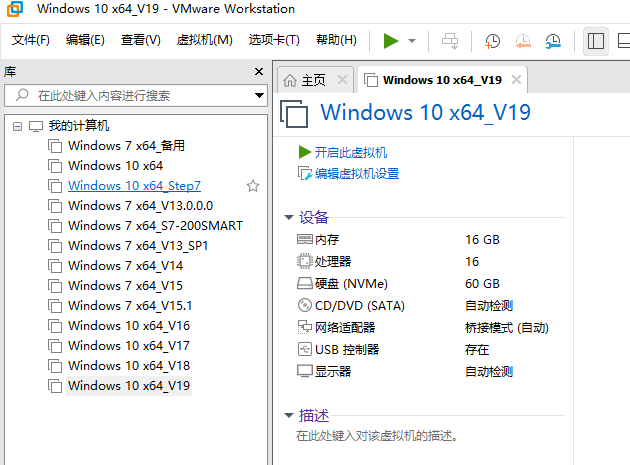Viewport: 630px width, 465px height.
Task: Click the library search input field
Action: [135, 96]
